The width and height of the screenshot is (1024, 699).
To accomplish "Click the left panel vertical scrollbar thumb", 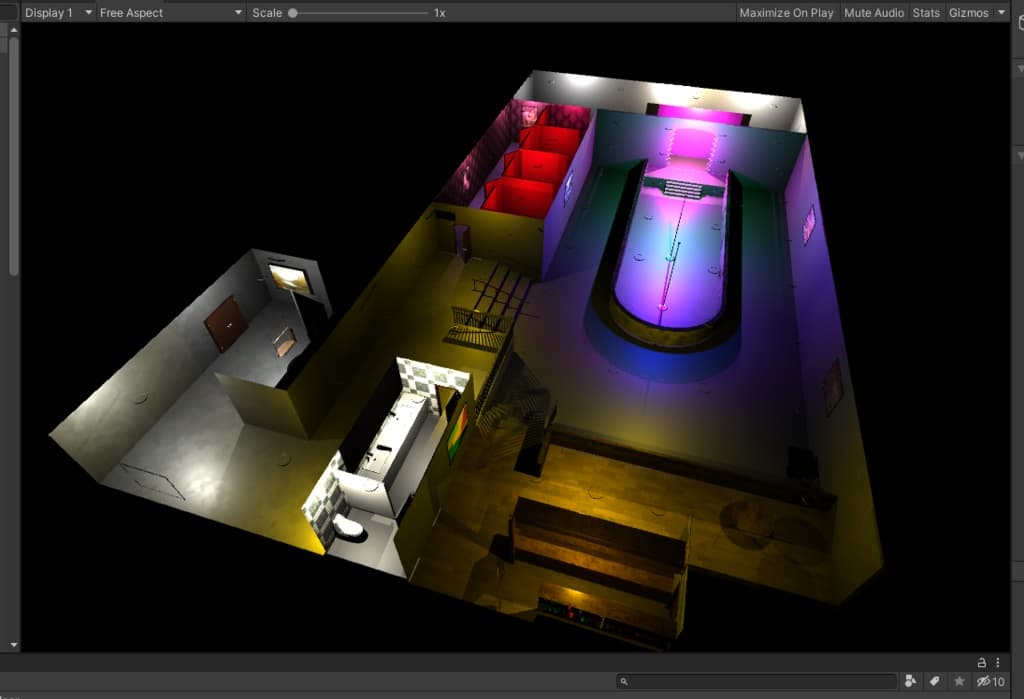I will tap(13, 155).
